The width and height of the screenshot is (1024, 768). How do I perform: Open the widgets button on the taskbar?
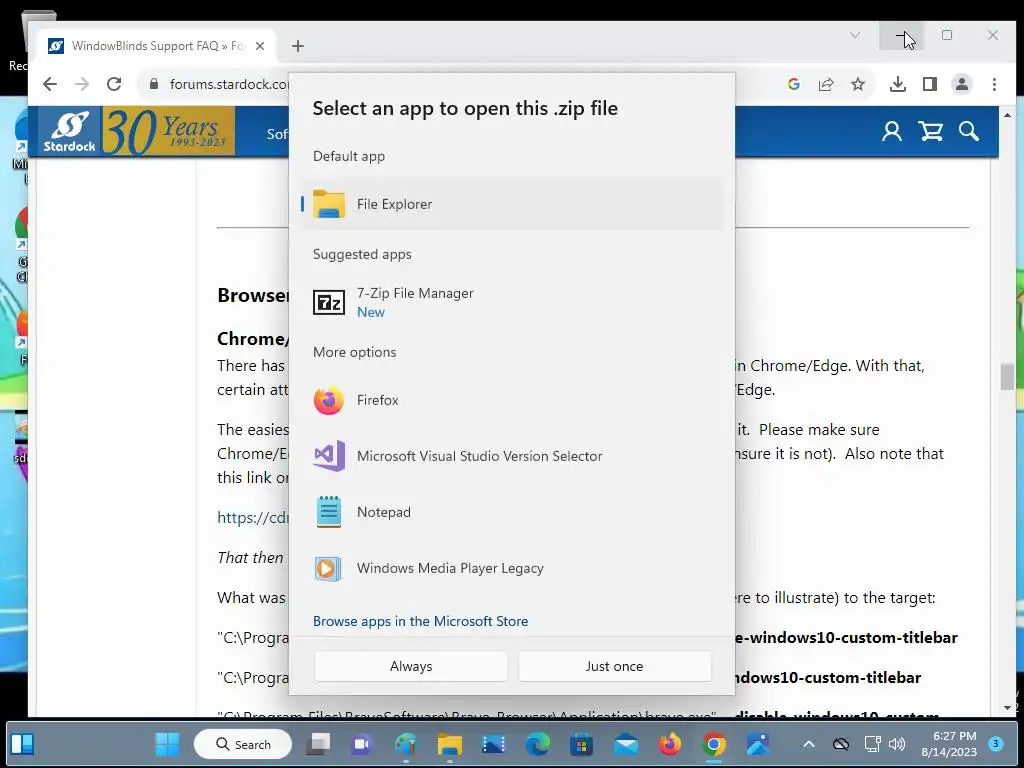(x=22, y=744)
